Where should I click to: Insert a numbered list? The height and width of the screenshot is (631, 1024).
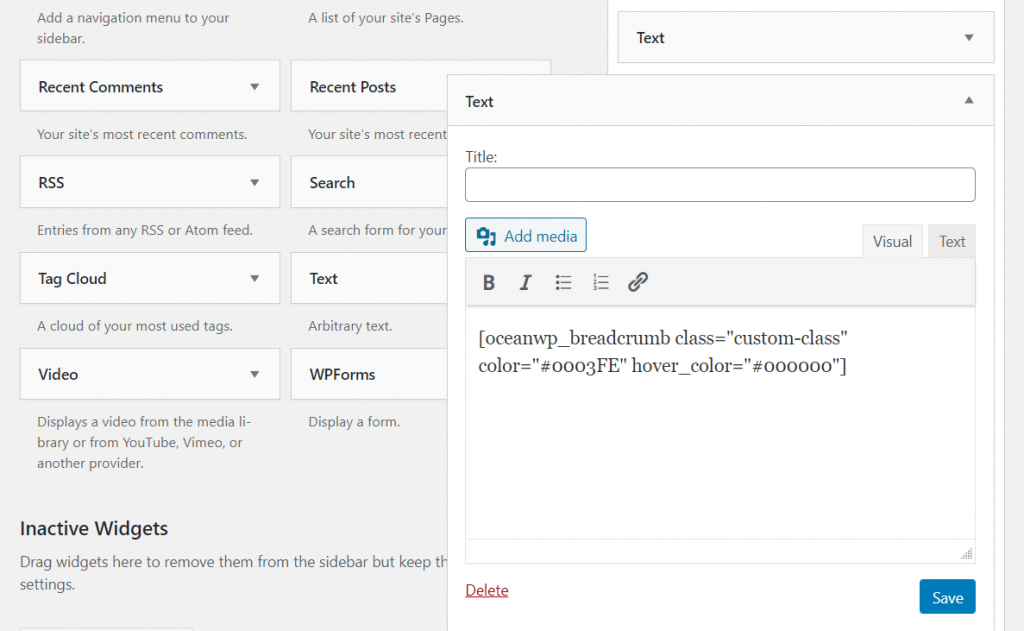pos(600,282)
